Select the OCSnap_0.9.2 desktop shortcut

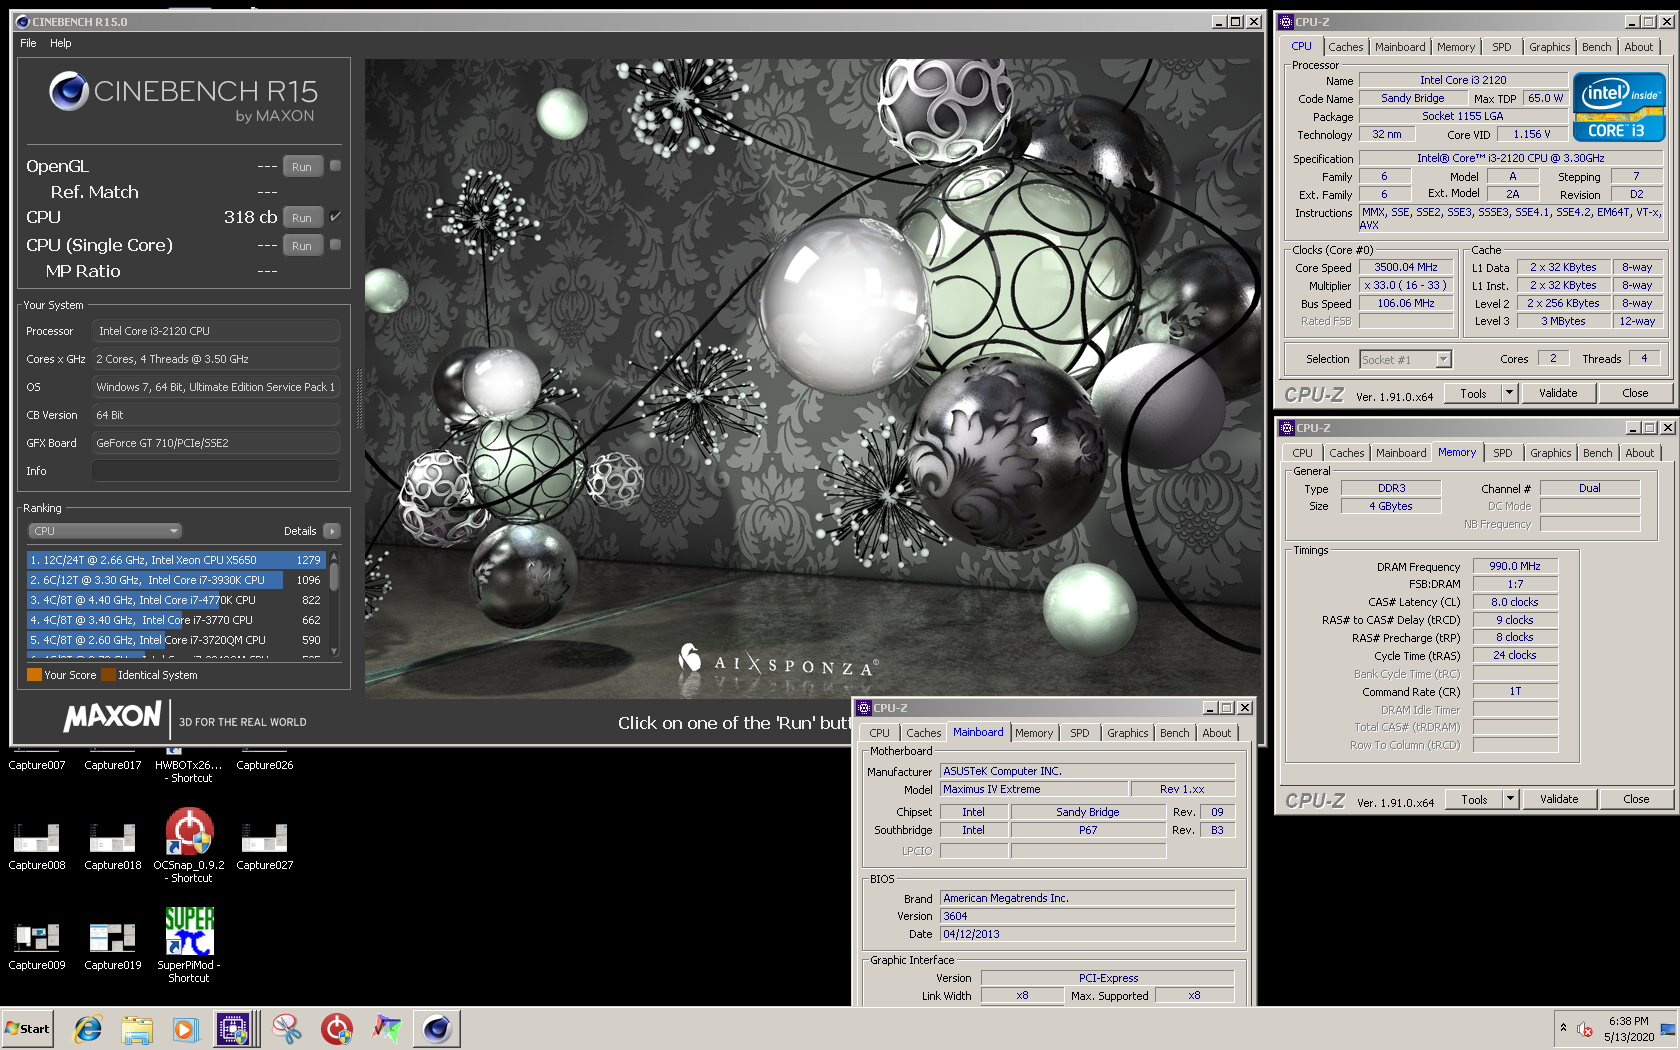(x=189, y=846)
